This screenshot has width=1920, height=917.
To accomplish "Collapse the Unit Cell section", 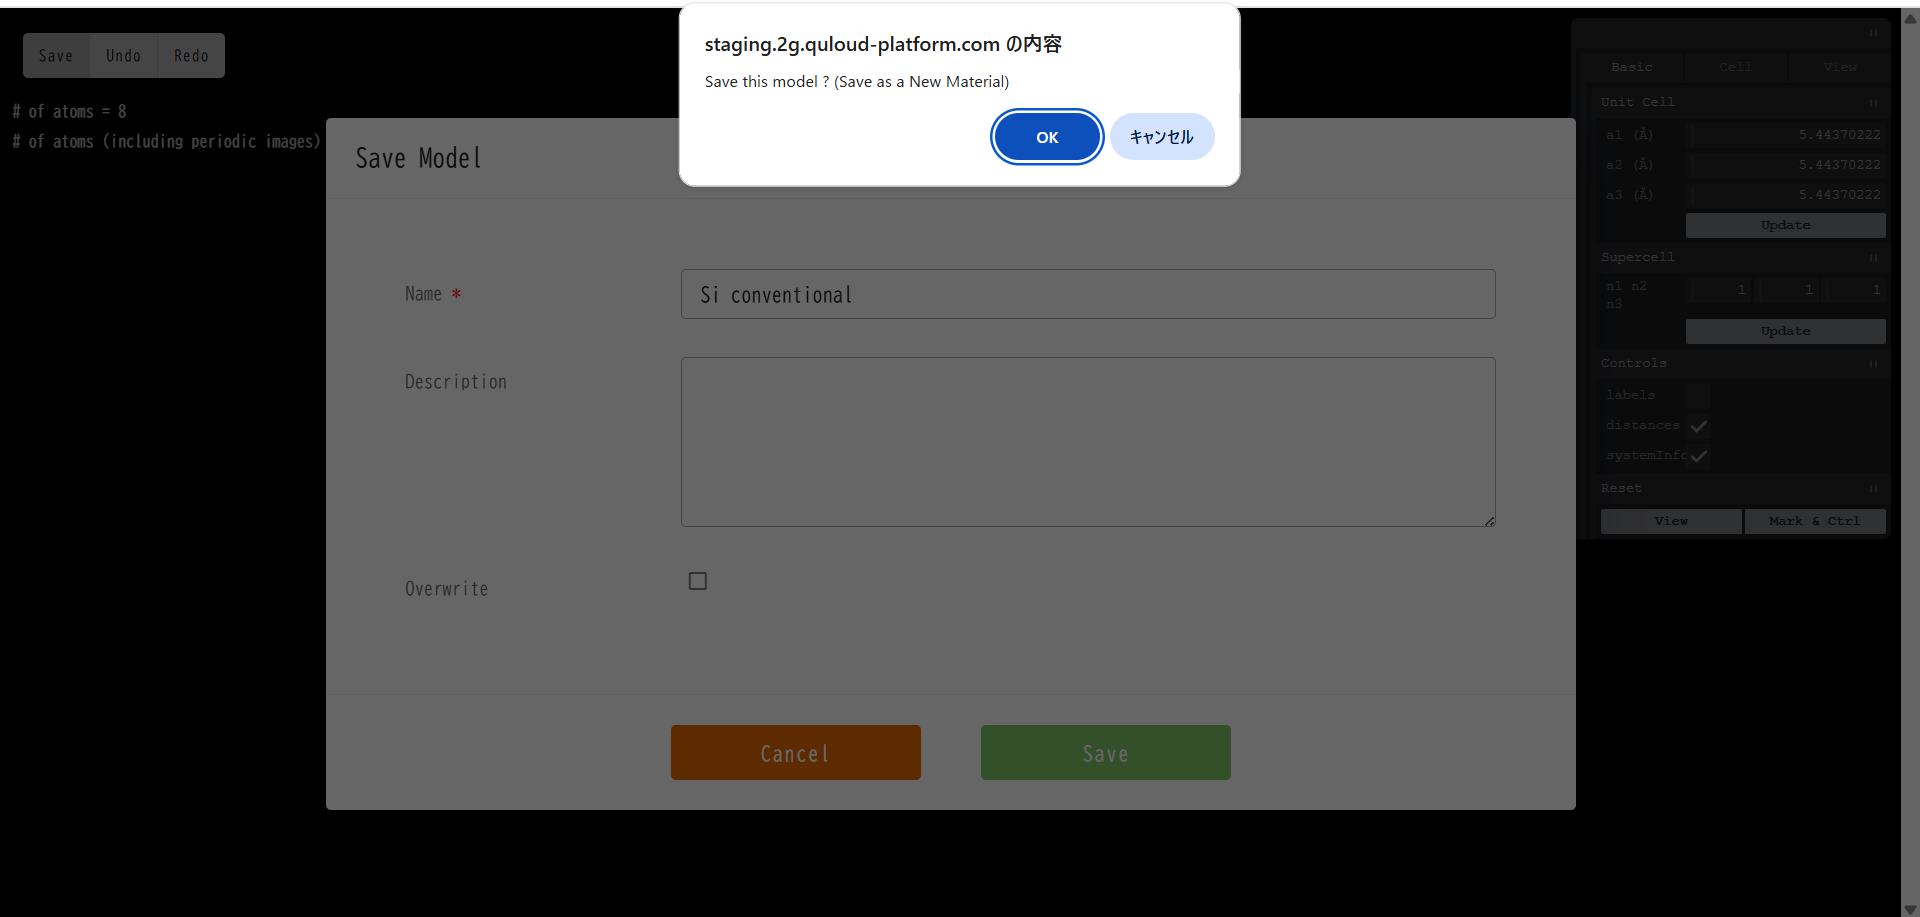I will click(x=1873, y=103).
